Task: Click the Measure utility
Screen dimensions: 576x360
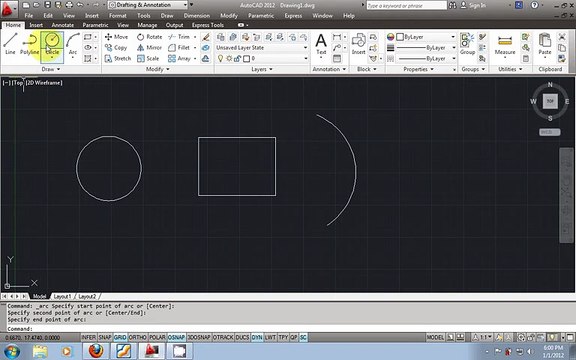Action: click(505, 45)
